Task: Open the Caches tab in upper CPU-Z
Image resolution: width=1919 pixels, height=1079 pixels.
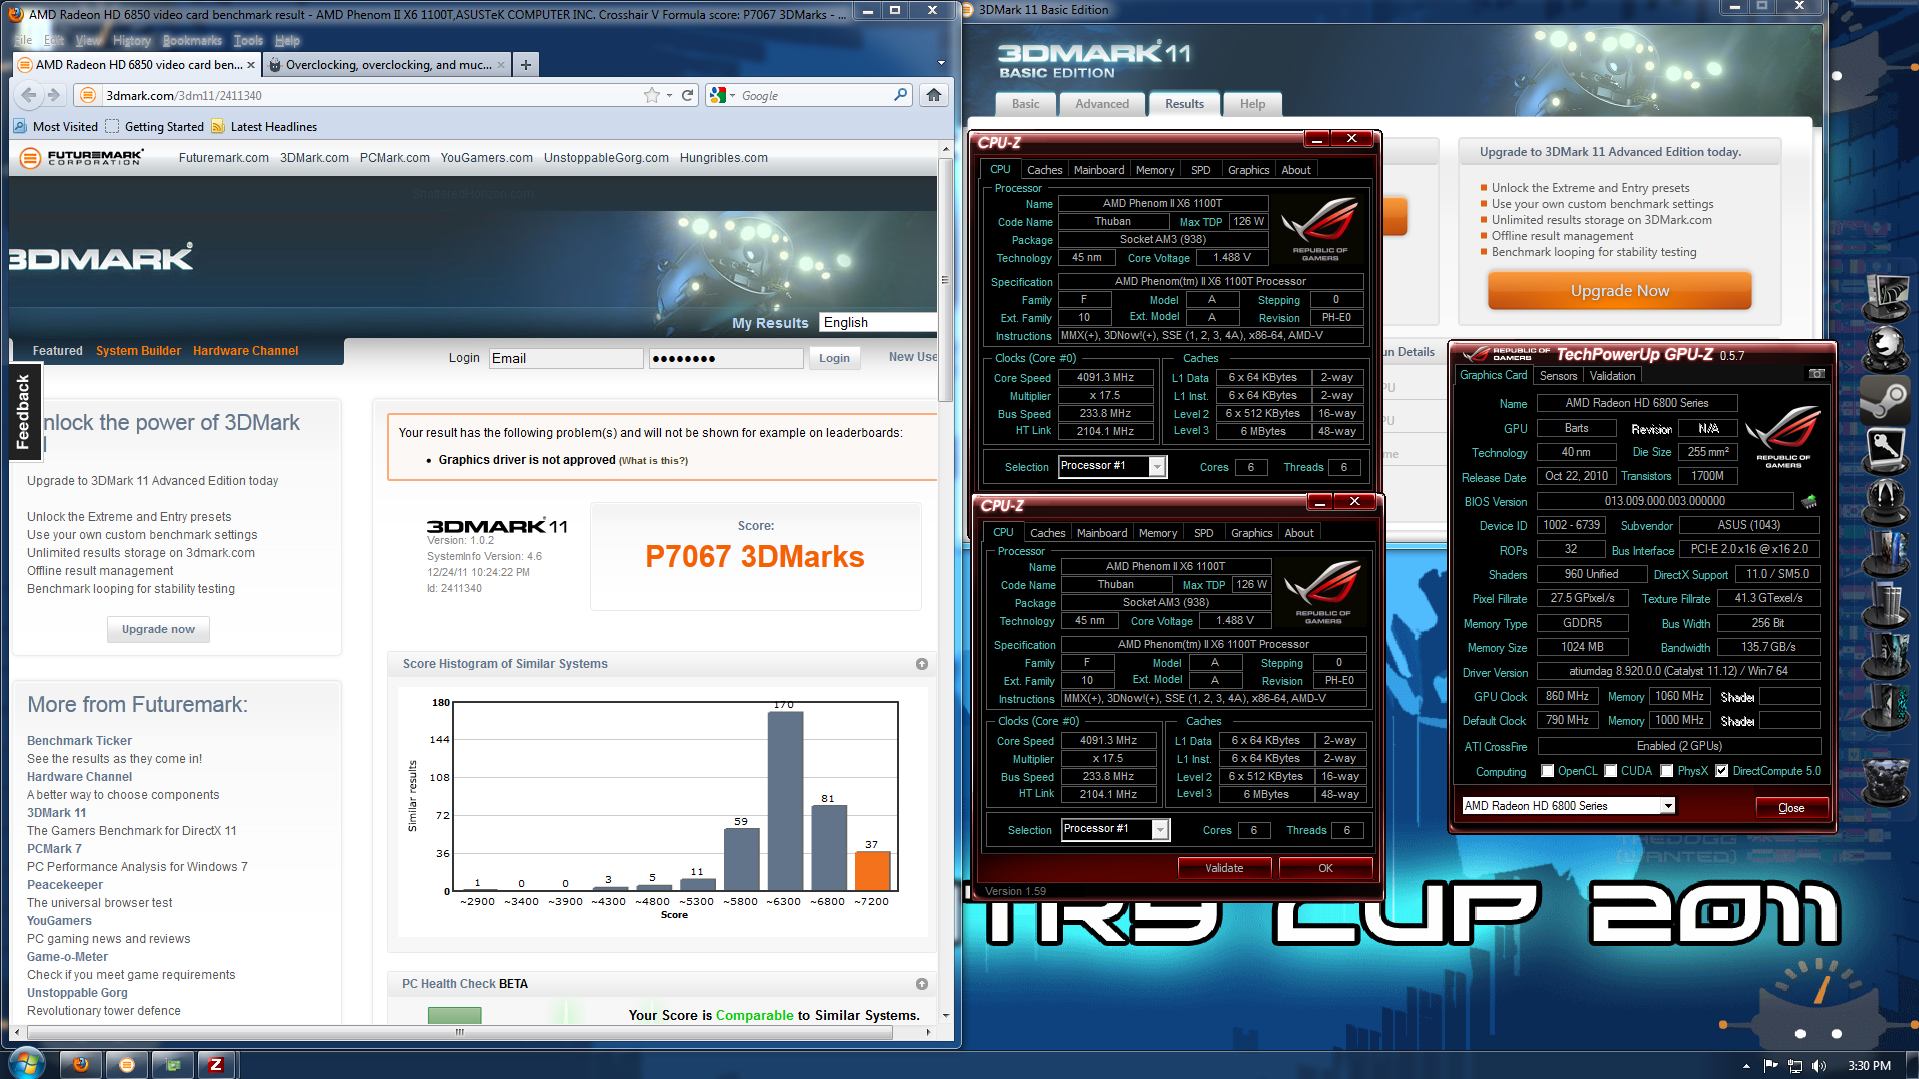Action: coord(1044,170)
